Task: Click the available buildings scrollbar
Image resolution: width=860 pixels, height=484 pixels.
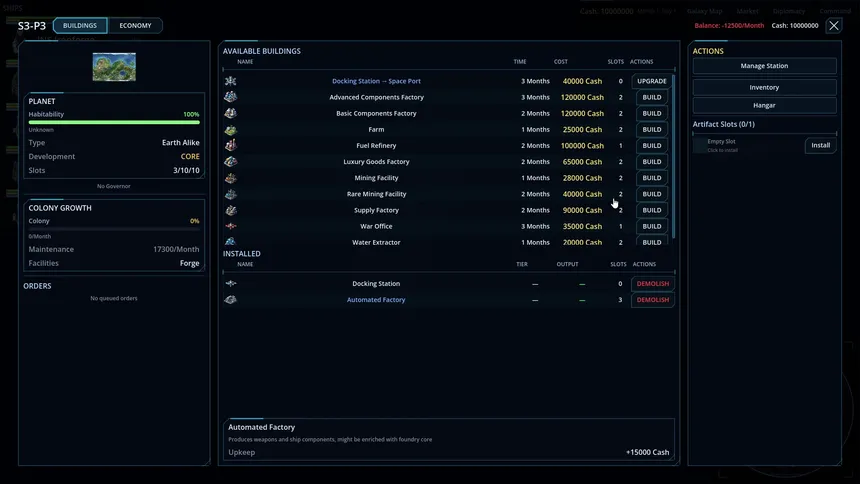Action: coord(673,156)
